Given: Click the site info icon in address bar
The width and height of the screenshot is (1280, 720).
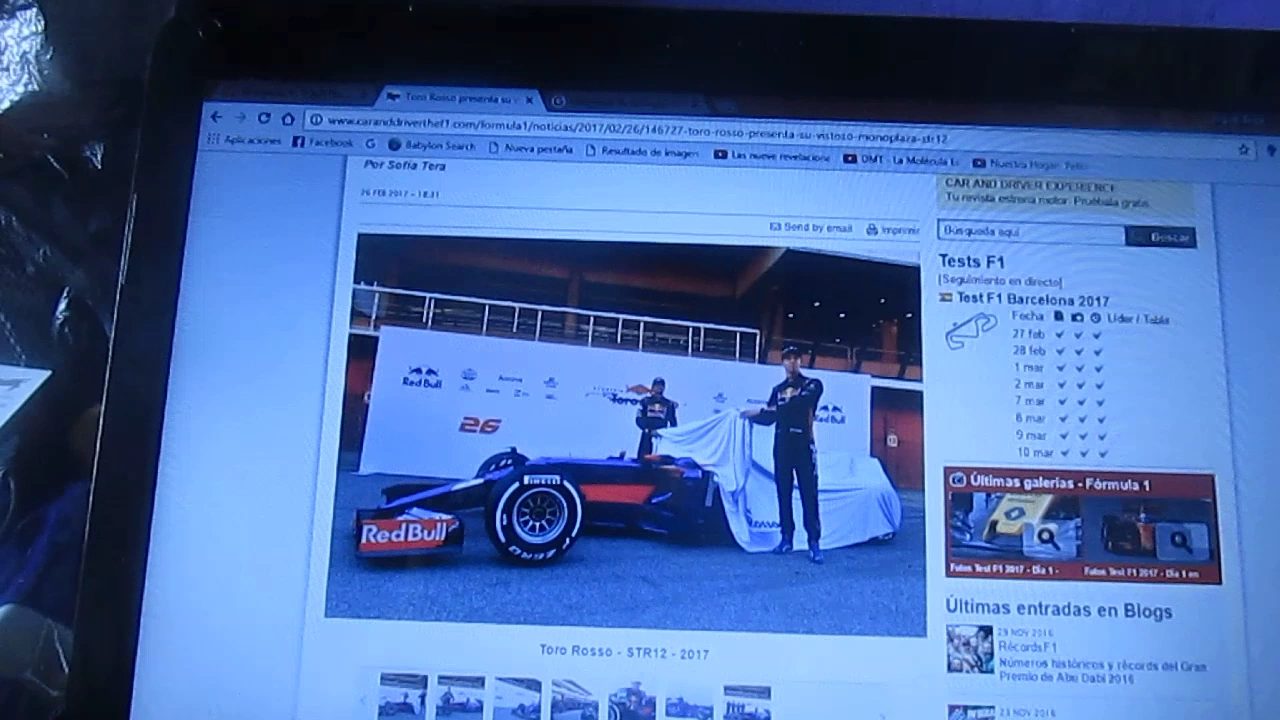Looking at the screenshot, I should tap(316, 120).
